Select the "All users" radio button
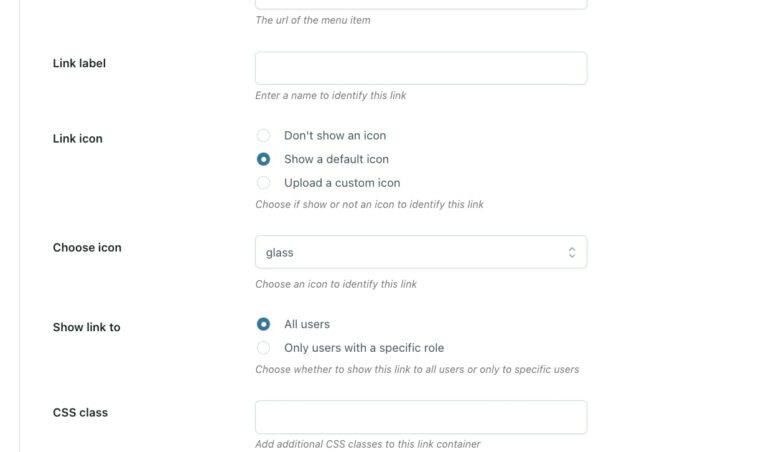The width and height of the screenshot is (769, 452). click(264, 324)
